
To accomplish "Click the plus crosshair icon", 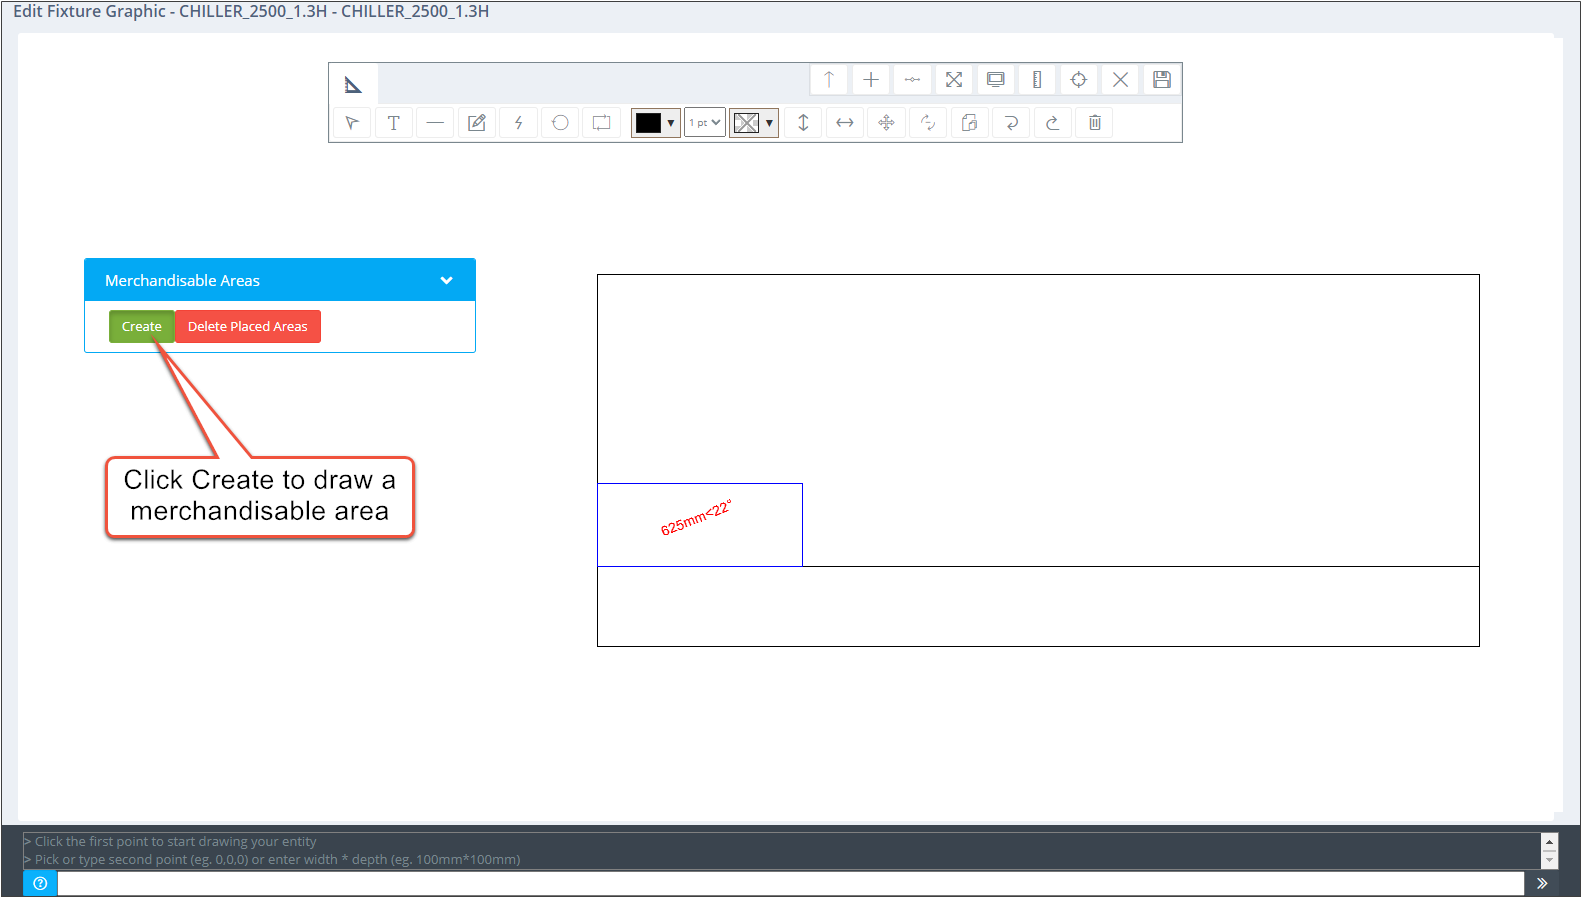I will coord(871,80).
